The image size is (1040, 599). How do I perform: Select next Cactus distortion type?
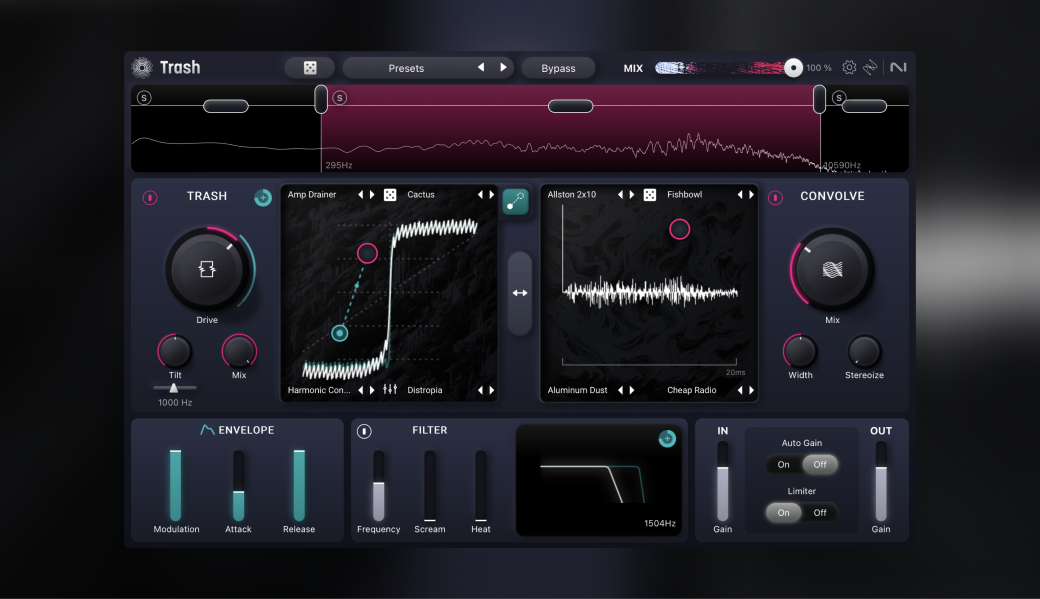point(491,194)
